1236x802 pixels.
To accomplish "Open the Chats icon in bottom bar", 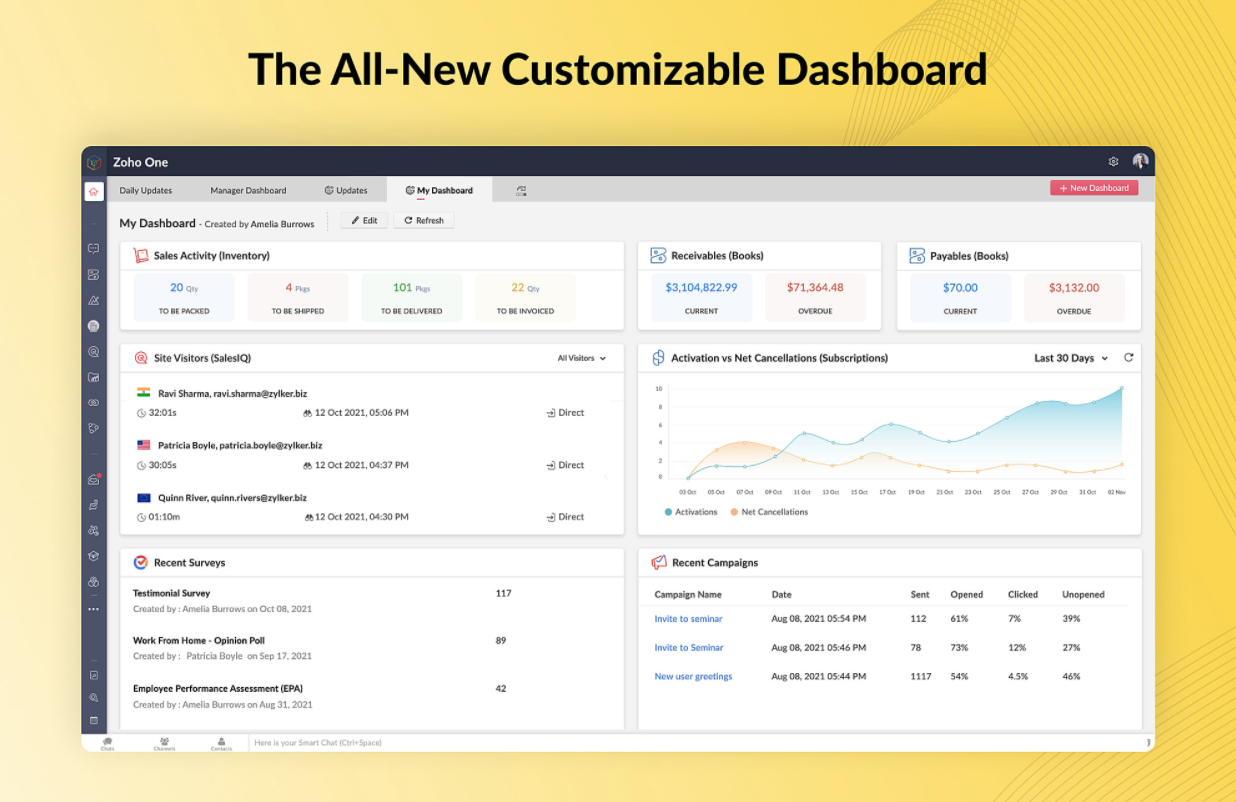I will click(x=107, y=743).
